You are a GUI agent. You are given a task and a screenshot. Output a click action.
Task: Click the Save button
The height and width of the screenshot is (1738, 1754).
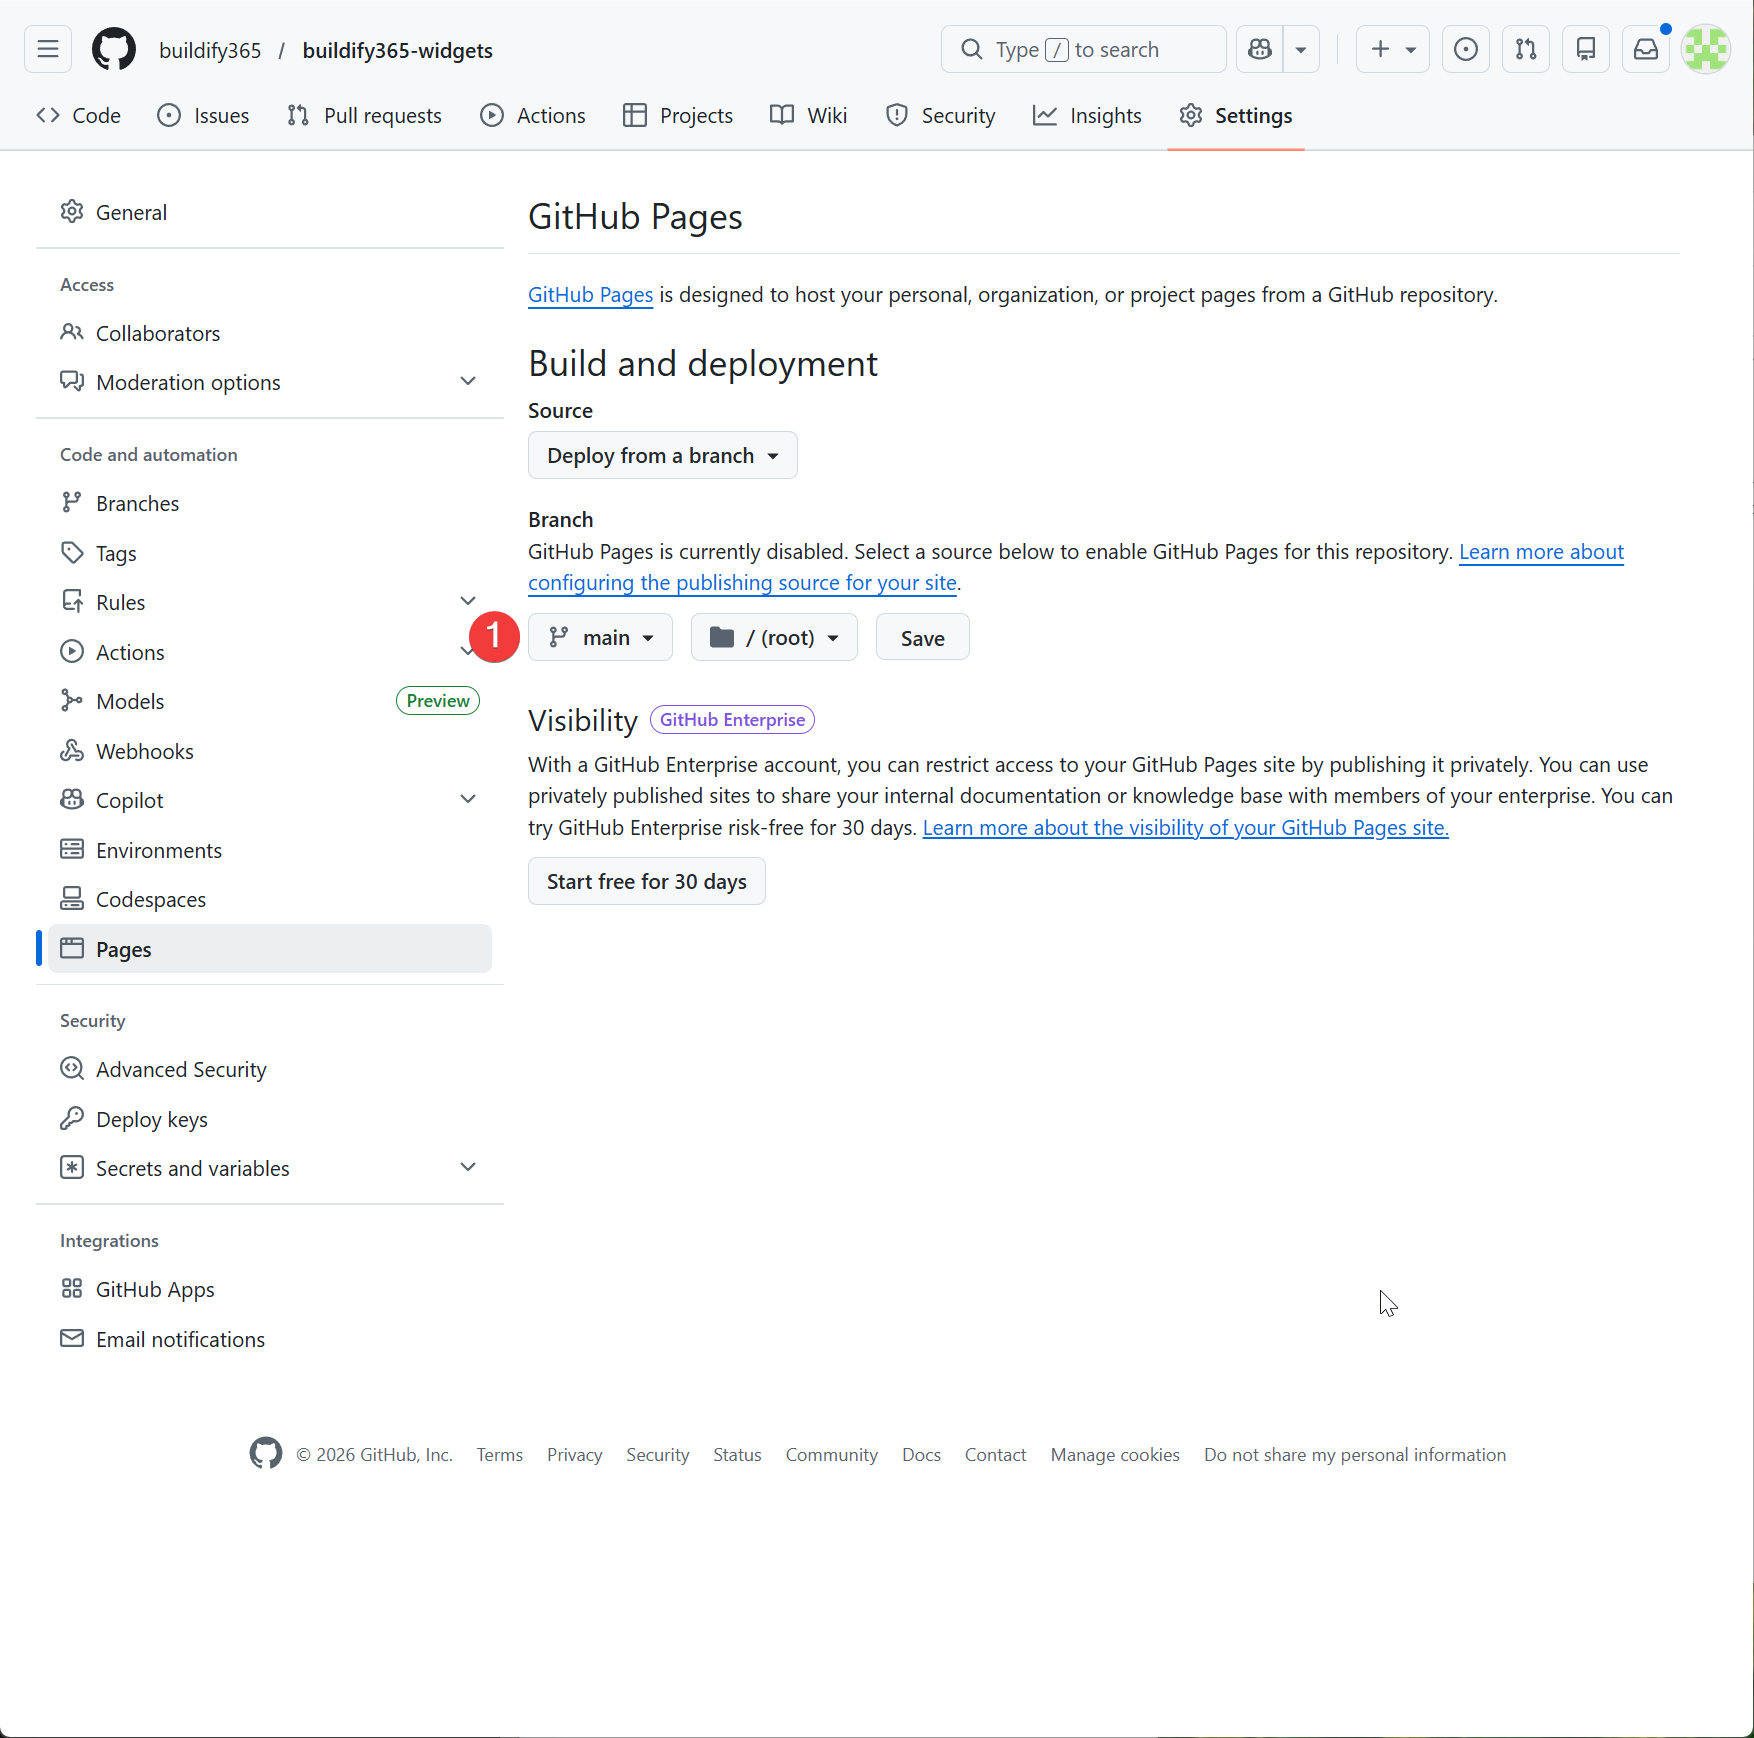point(922,638)
